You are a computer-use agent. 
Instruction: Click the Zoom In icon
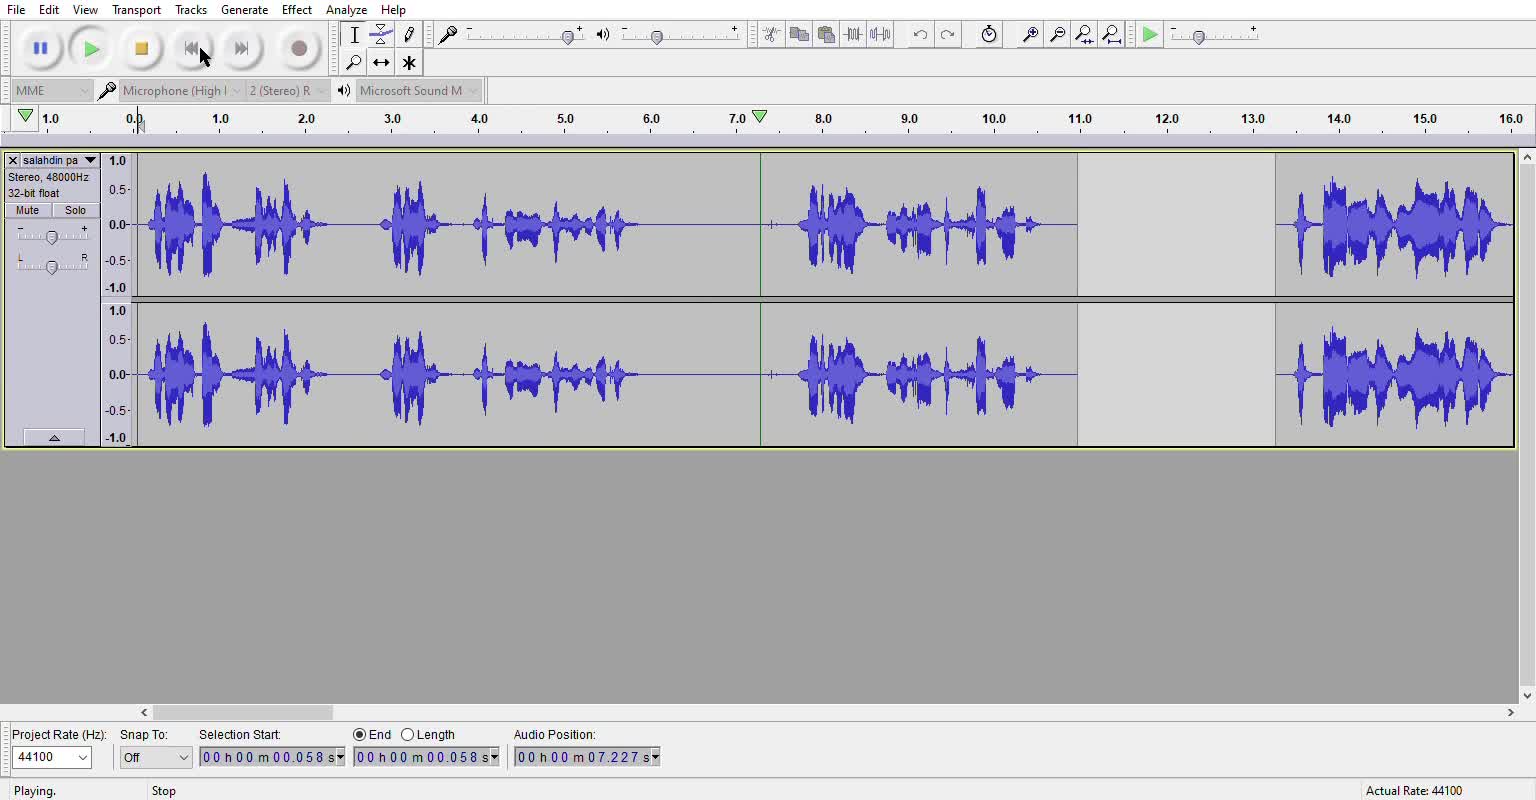tap(1030, 35)
